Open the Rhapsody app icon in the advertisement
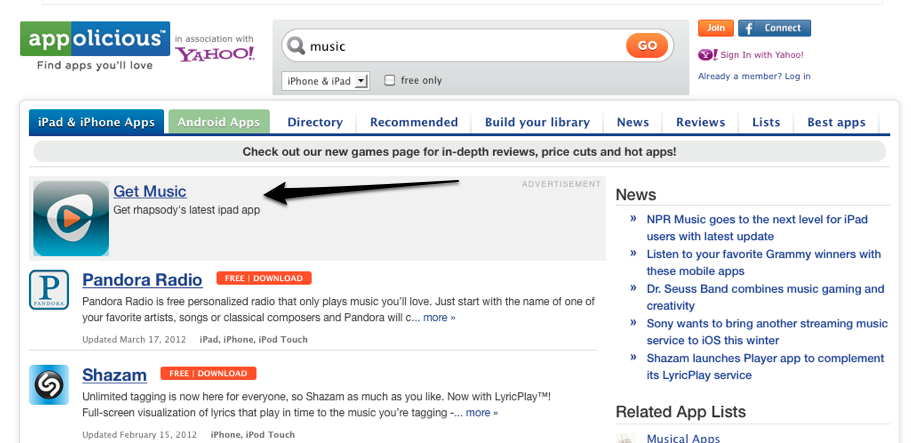911x443 pixels. click(x=71, y=219)
